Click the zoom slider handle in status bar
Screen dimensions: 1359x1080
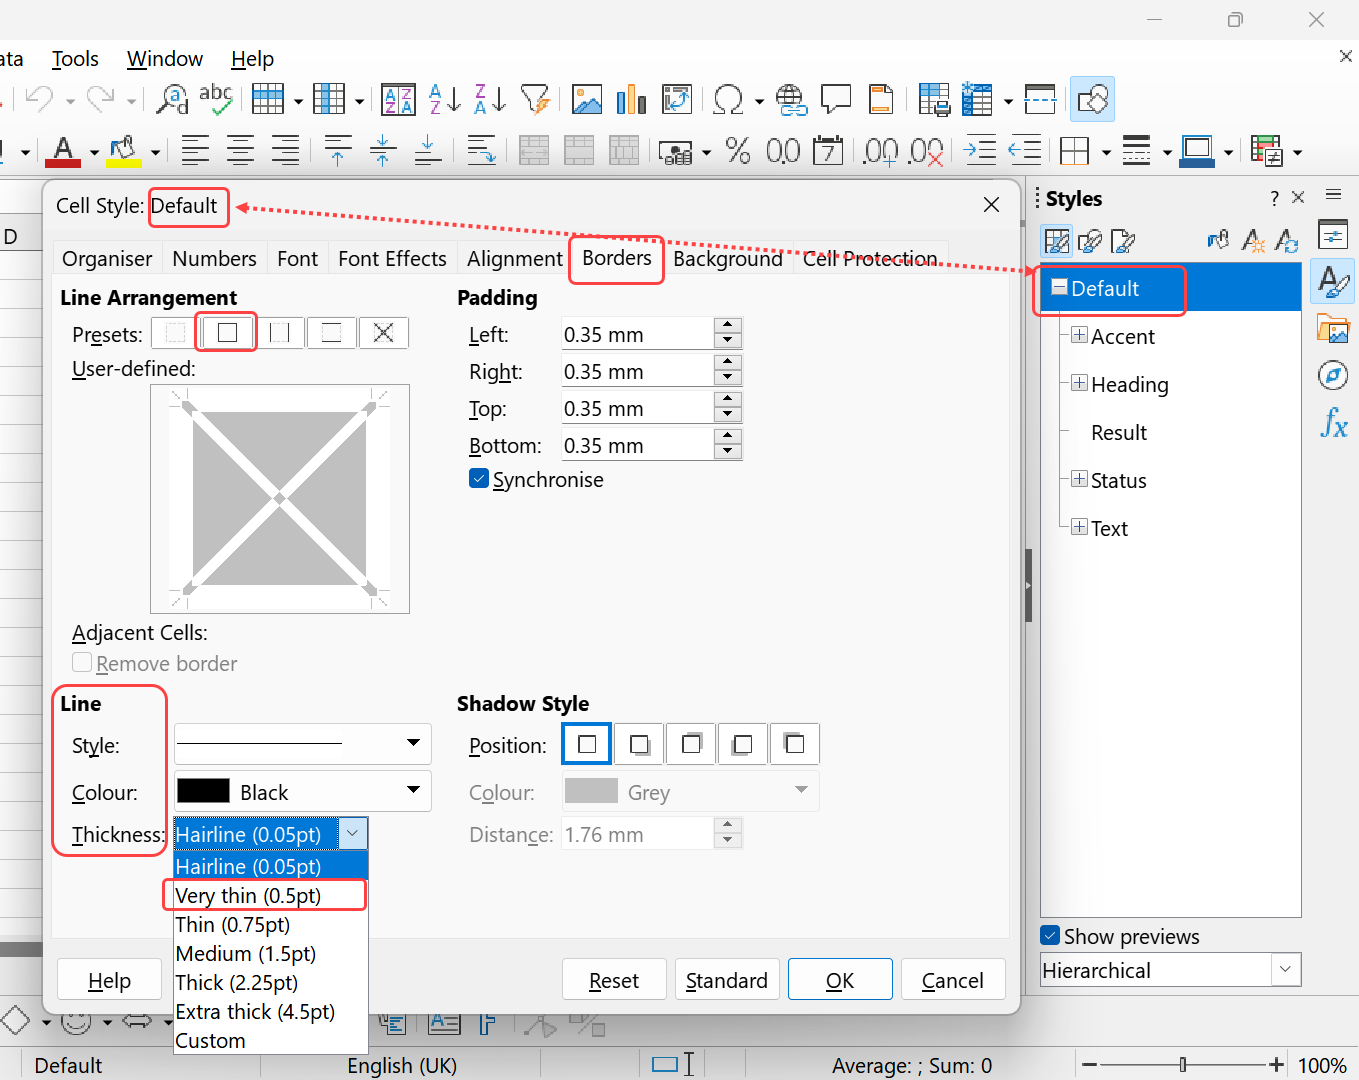(1183, 1065)
